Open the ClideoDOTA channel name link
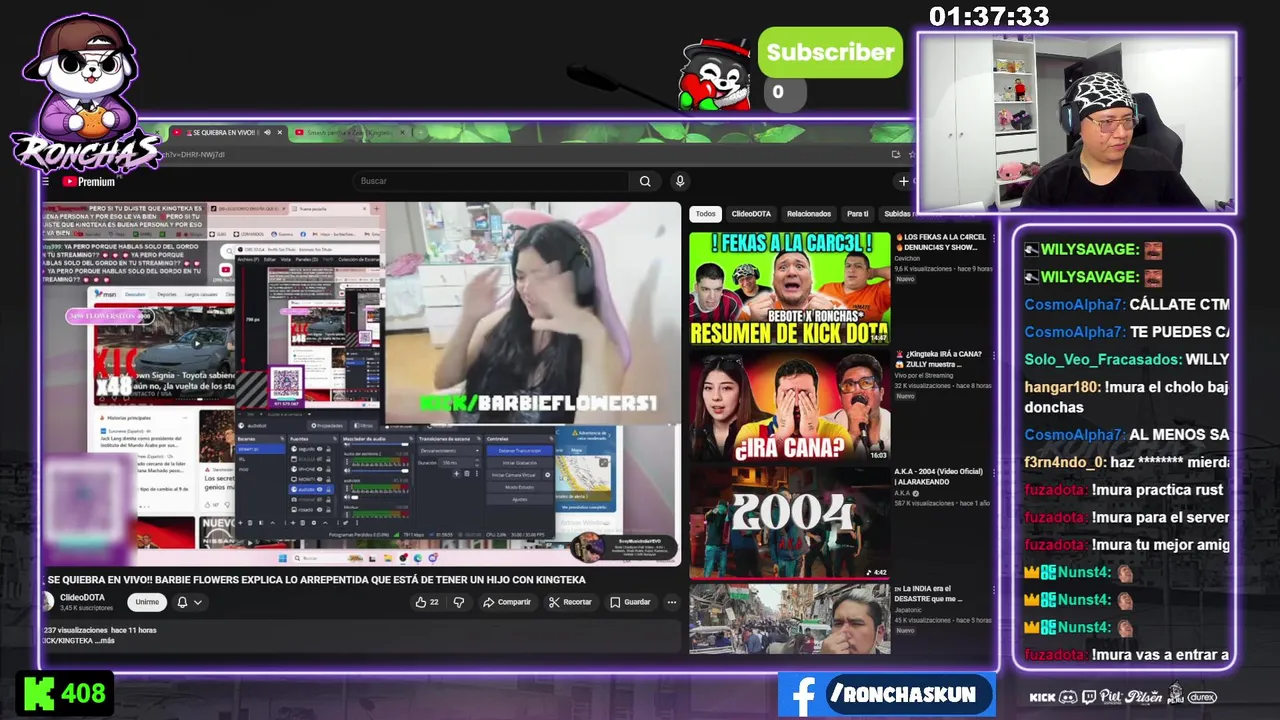The height and width of the screenshot is (720, 1280). click(82, 597)
